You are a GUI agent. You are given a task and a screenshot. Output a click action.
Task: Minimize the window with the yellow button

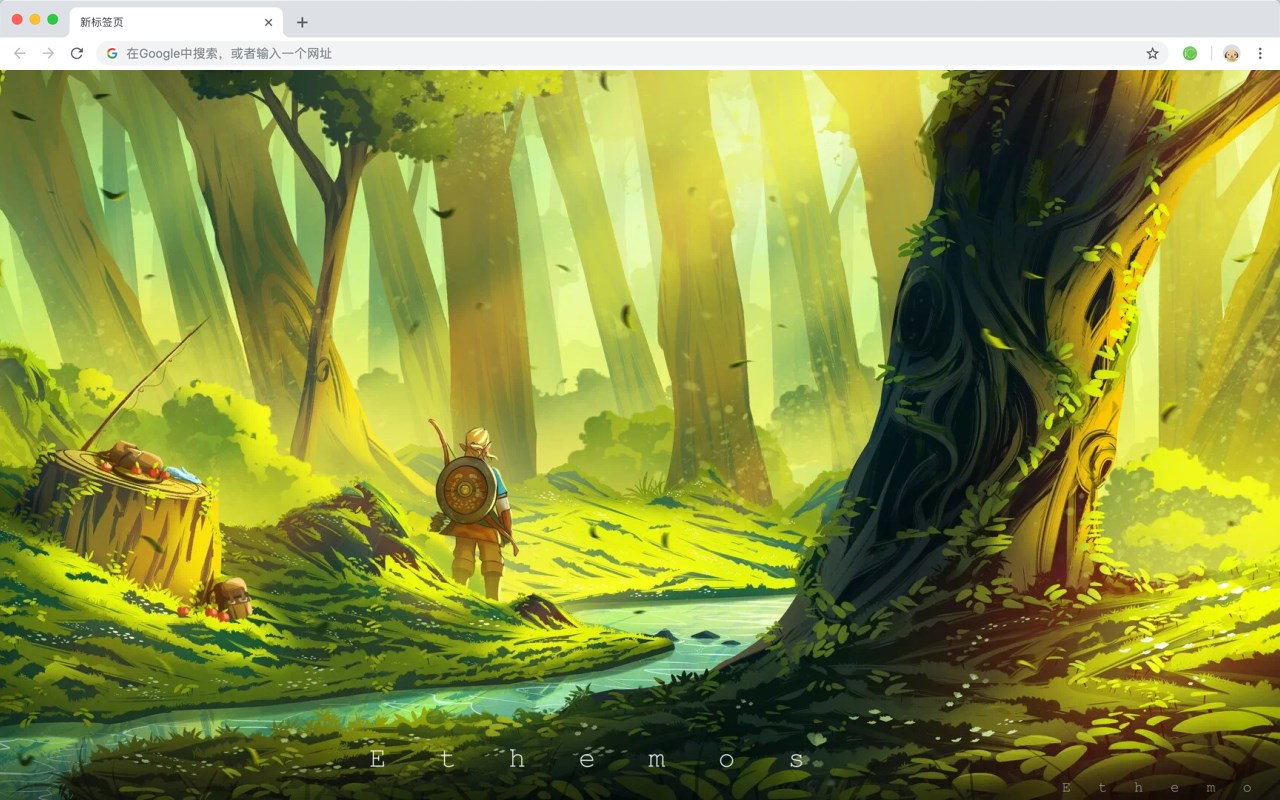[35, 19]
